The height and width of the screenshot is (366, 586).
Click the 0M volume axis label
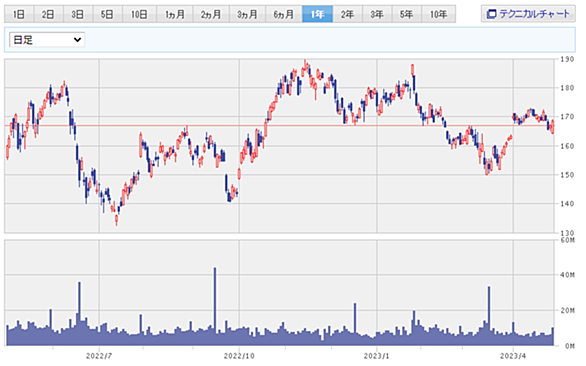pos(570,346)
